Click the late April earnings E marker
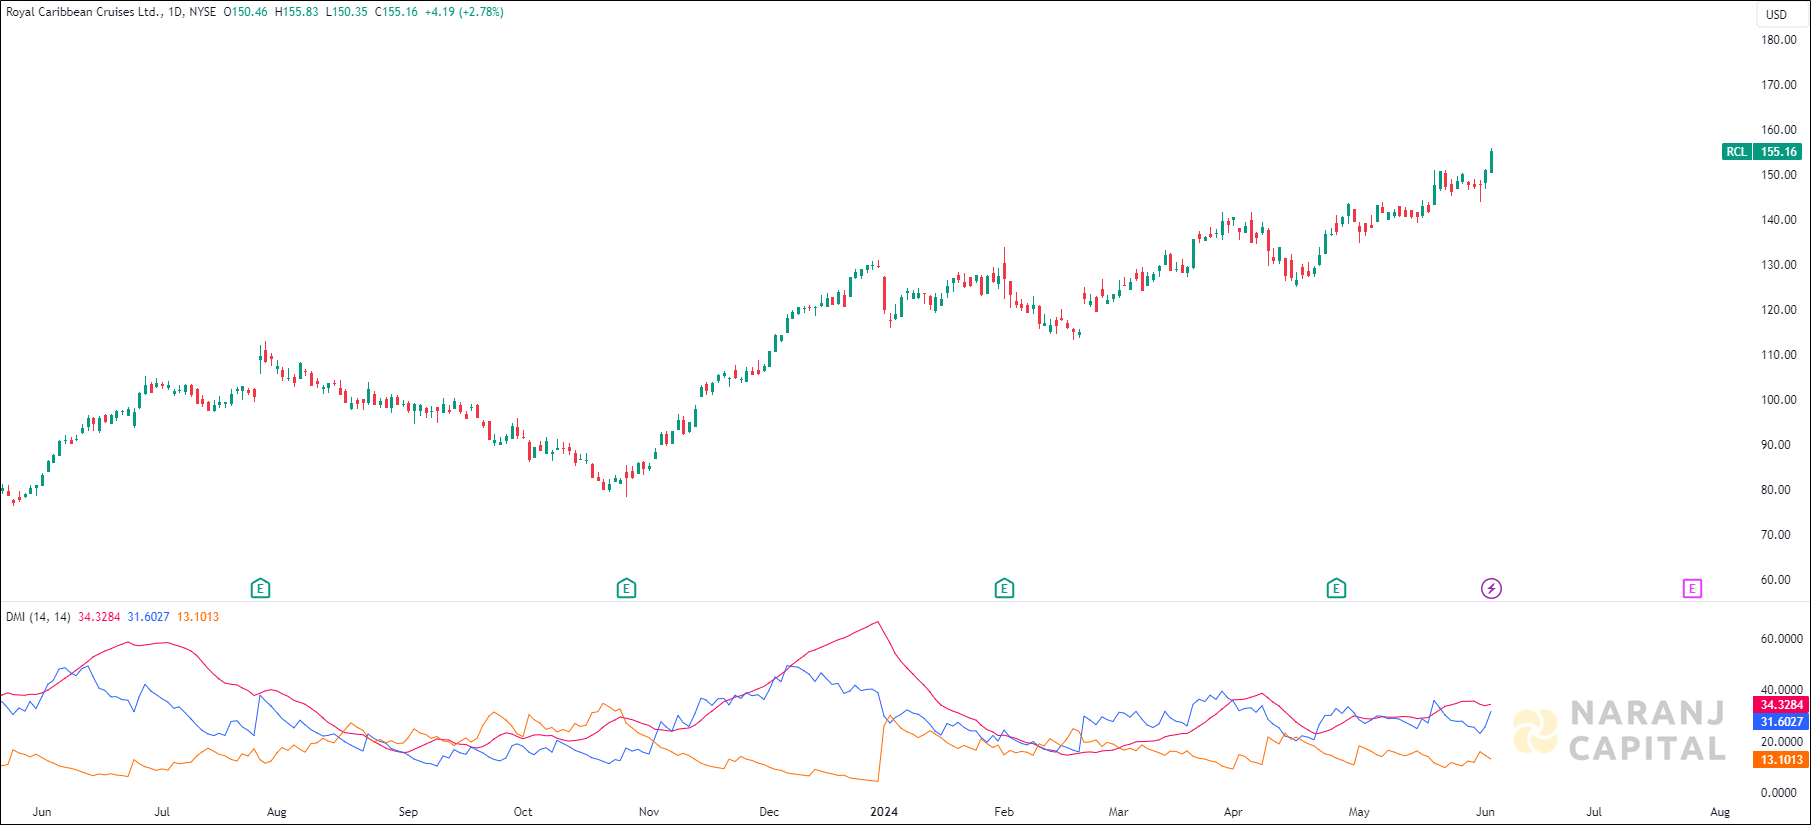Screen dimensions: 1811x825 [x=1336, y=588]
